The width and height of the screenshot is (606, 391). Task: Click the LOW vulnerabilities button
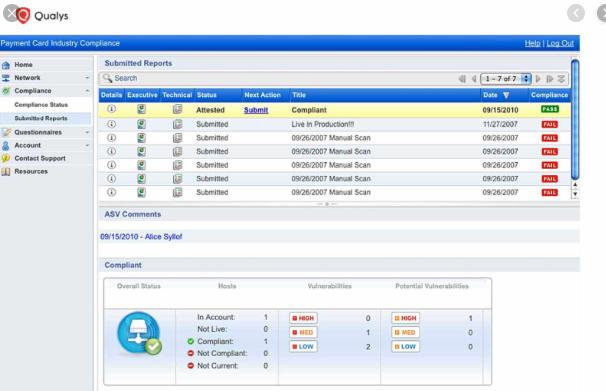click(303, 347)
